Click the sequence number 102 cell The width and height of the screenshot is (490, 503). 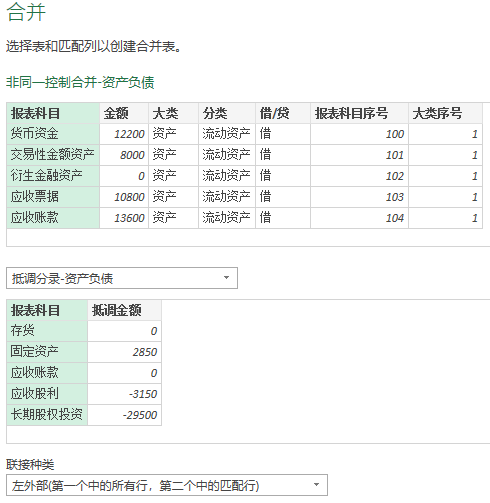click(x=359, y=176)
